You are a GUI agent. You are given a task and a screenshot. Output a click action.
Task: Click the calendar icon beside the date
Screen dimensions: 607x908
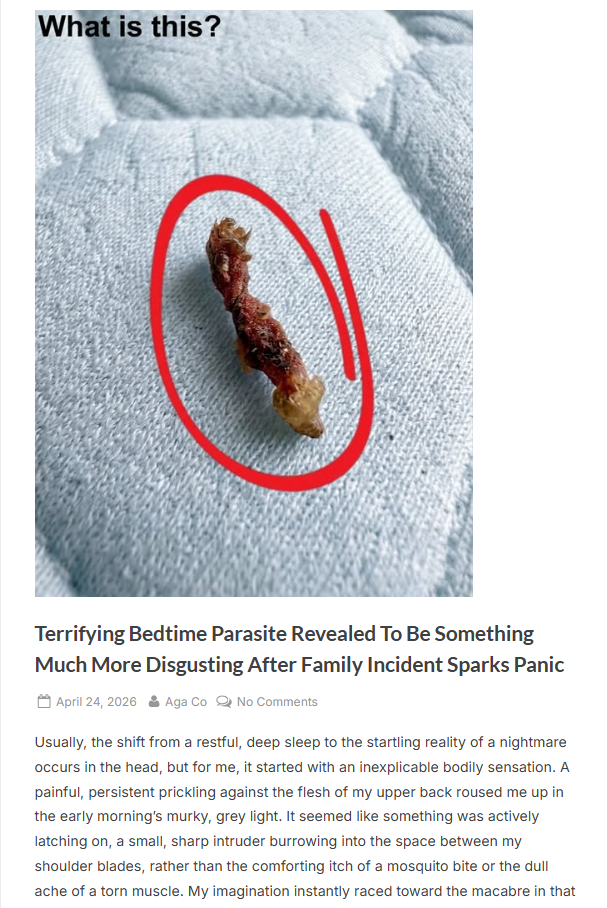tap(44, 701)
